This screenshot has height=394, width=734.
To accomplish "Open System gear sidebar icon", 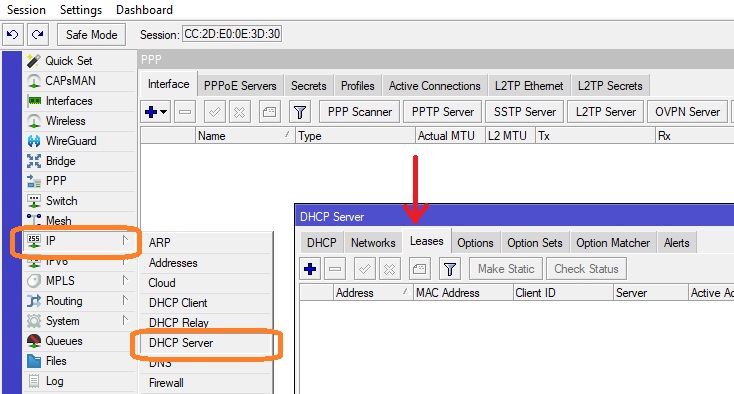I will 34,321.
